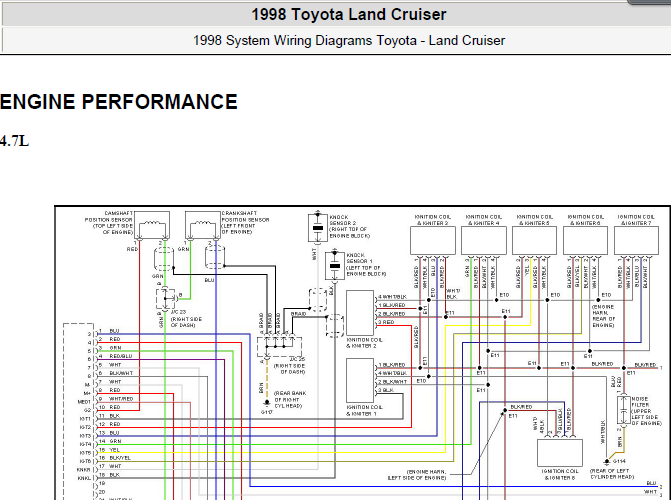Click connector pin label '13 BLU'

point(110,433)
